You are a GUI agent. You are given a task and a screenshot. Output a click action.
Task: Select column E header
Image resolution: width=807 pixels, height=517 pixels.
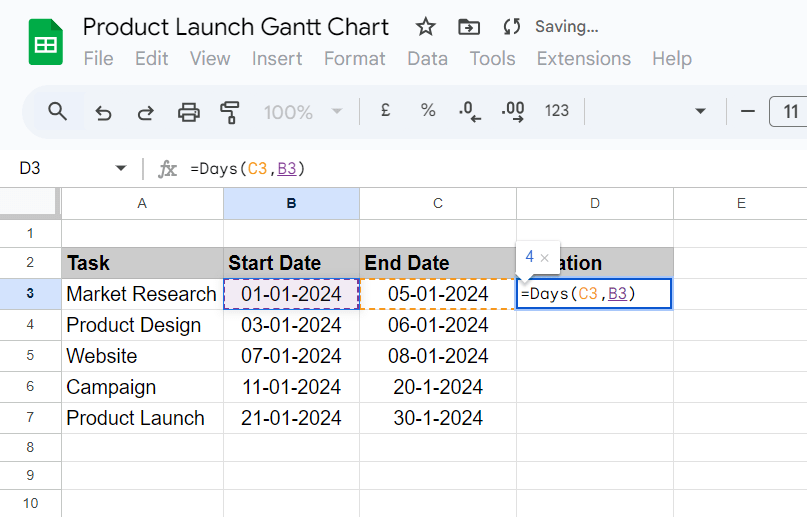pyautogui.click(x=741, y=203)
